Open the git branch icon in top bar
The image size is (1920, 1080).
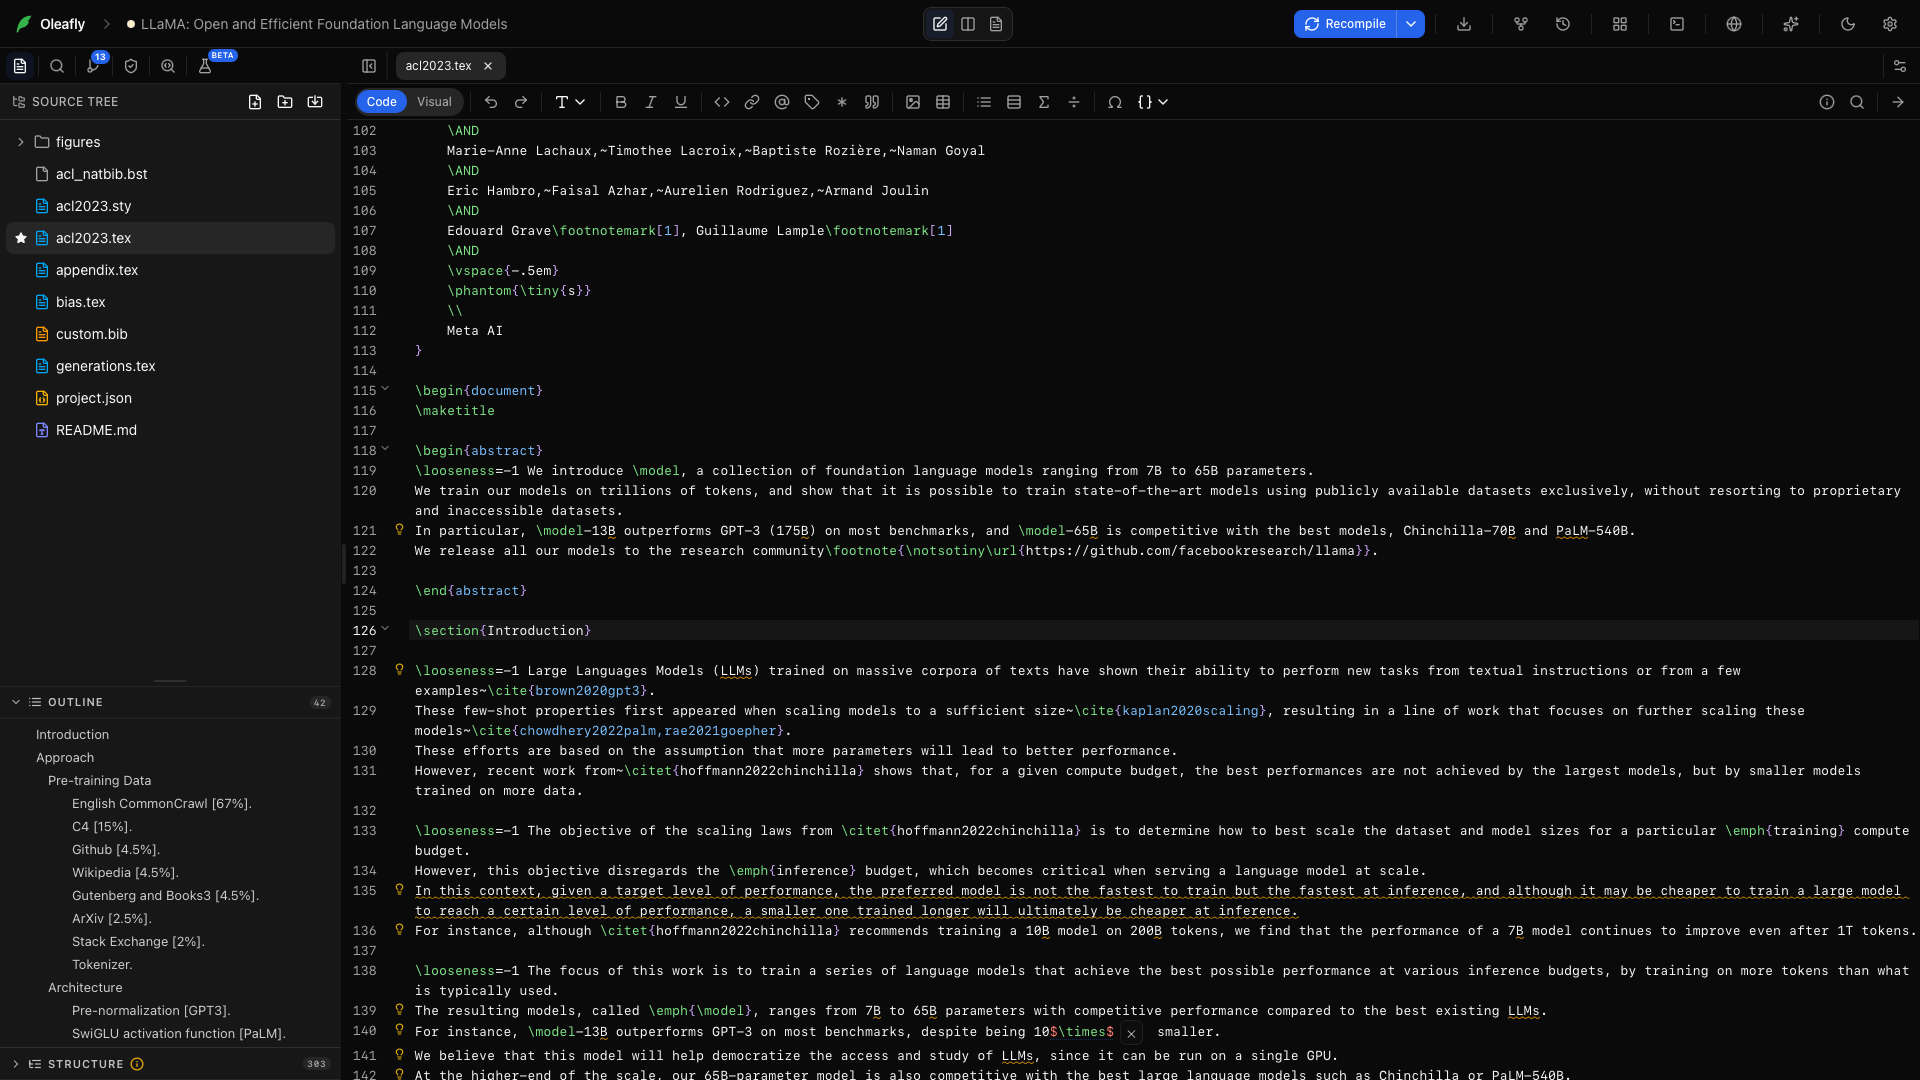pos(1521,24)
